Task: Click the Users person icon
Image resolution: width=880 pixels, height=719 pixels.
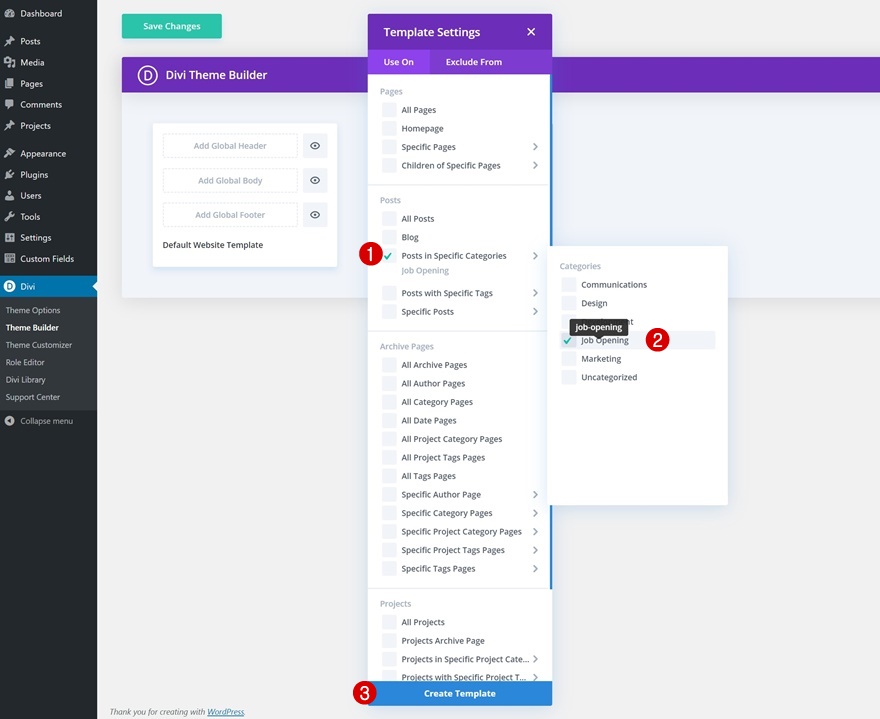Action: tap(10, 195)
